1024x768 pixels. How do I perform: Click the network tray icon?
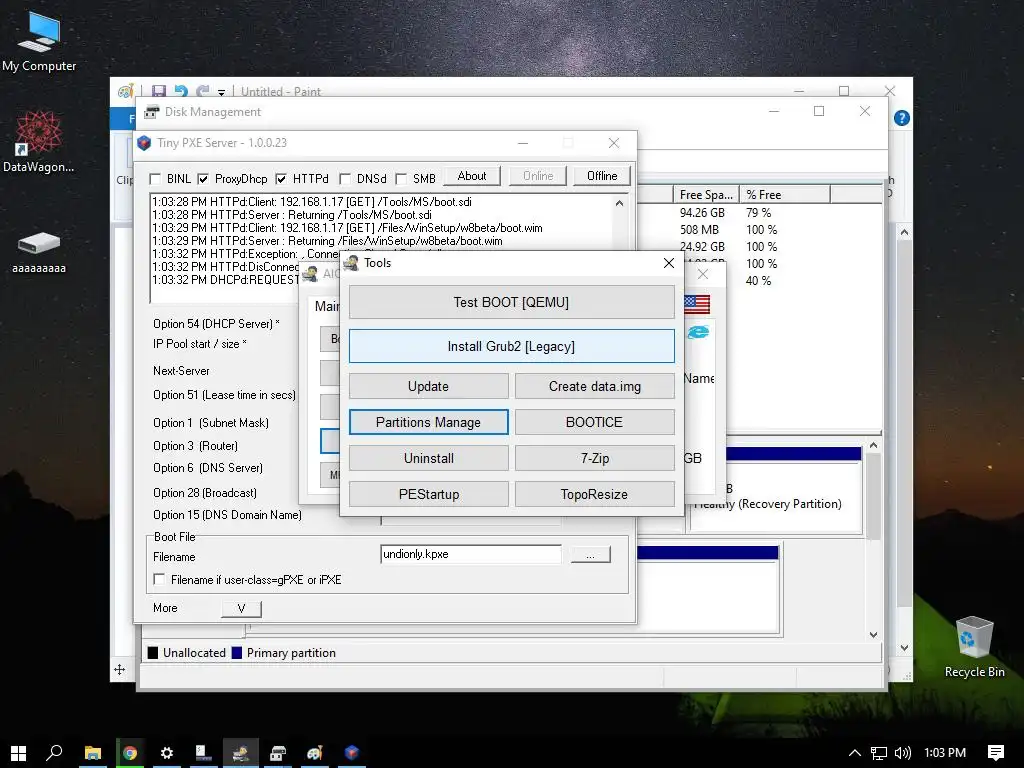(879, 753)
